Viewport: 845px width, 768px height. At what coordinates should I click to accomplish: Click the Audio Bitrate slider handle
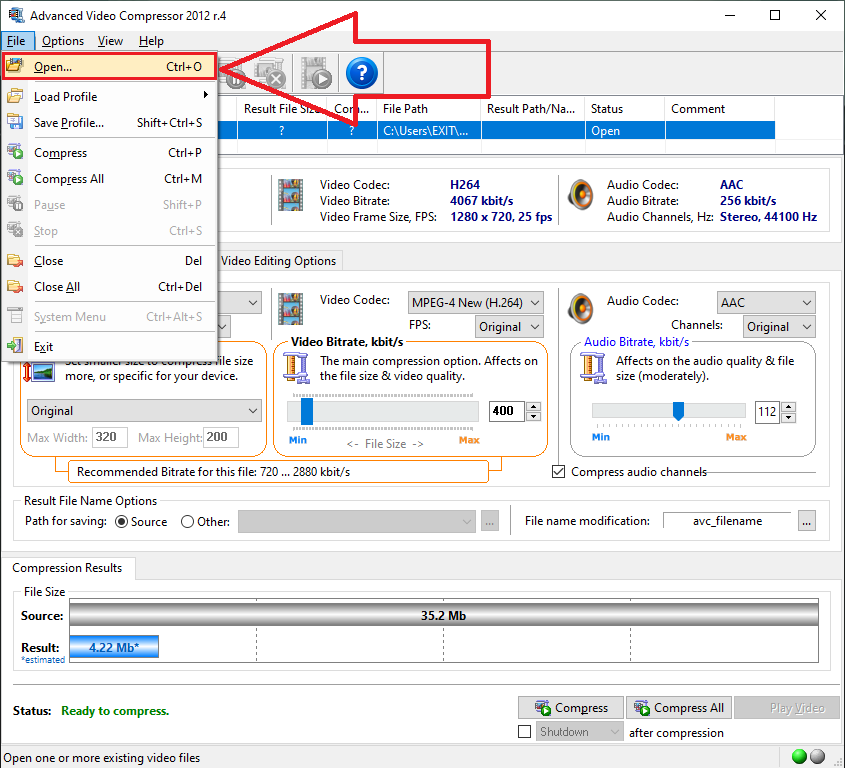tap(678, 411)
